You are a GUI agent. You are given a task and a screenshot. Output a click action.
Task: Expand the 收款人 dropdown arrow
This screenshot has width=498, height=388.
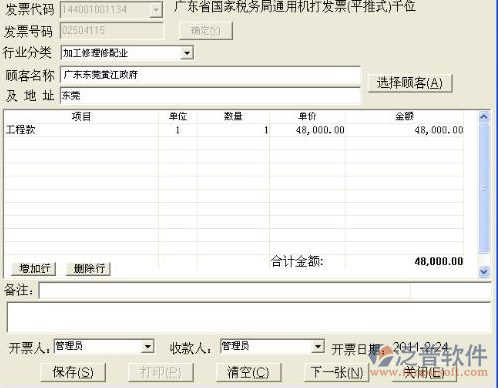[x=318, y=347]
